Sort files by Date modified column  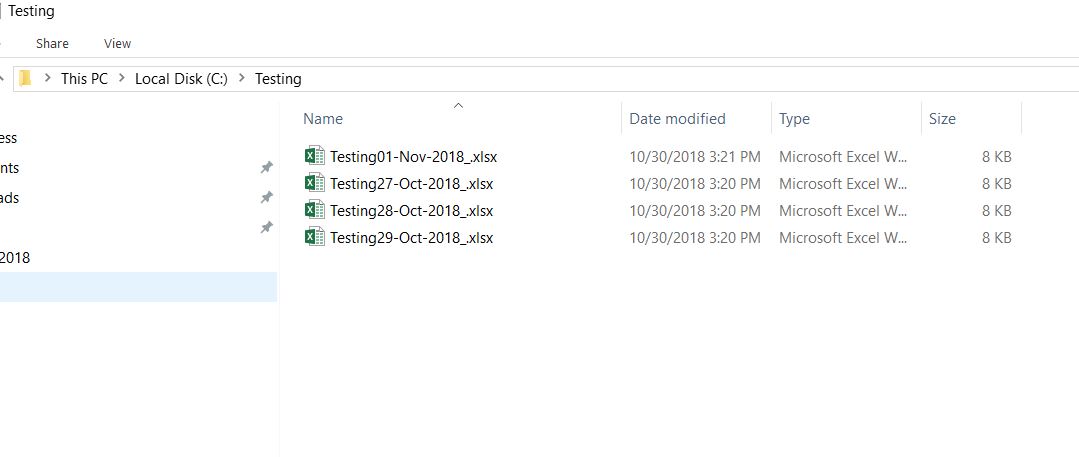pyautogui.click(x=677, y=118)
